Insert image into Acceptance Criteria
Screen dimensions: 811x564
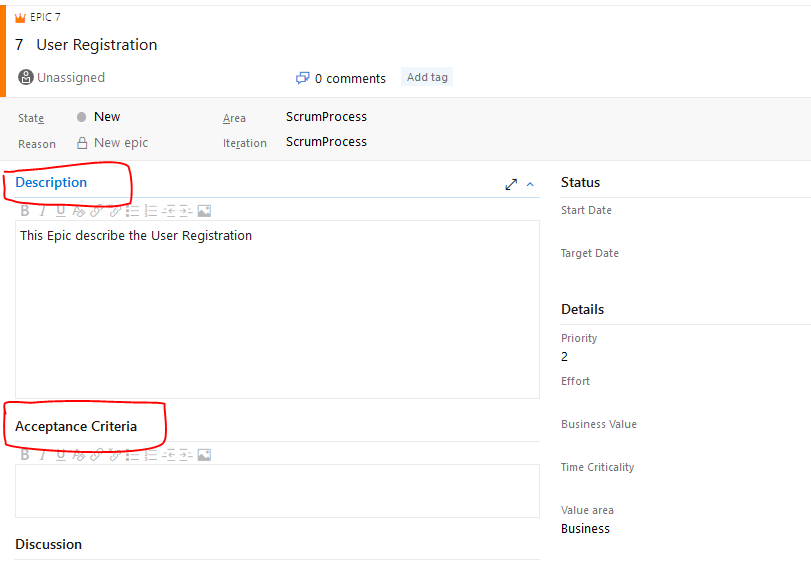204,455
